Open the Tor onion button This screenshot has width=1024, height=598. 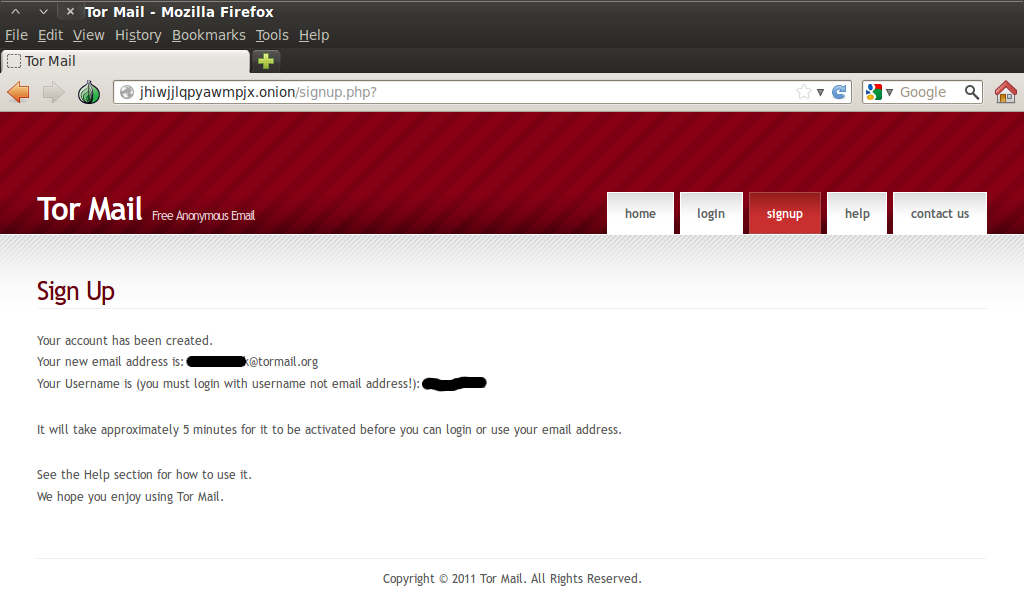tap(89, 92)
